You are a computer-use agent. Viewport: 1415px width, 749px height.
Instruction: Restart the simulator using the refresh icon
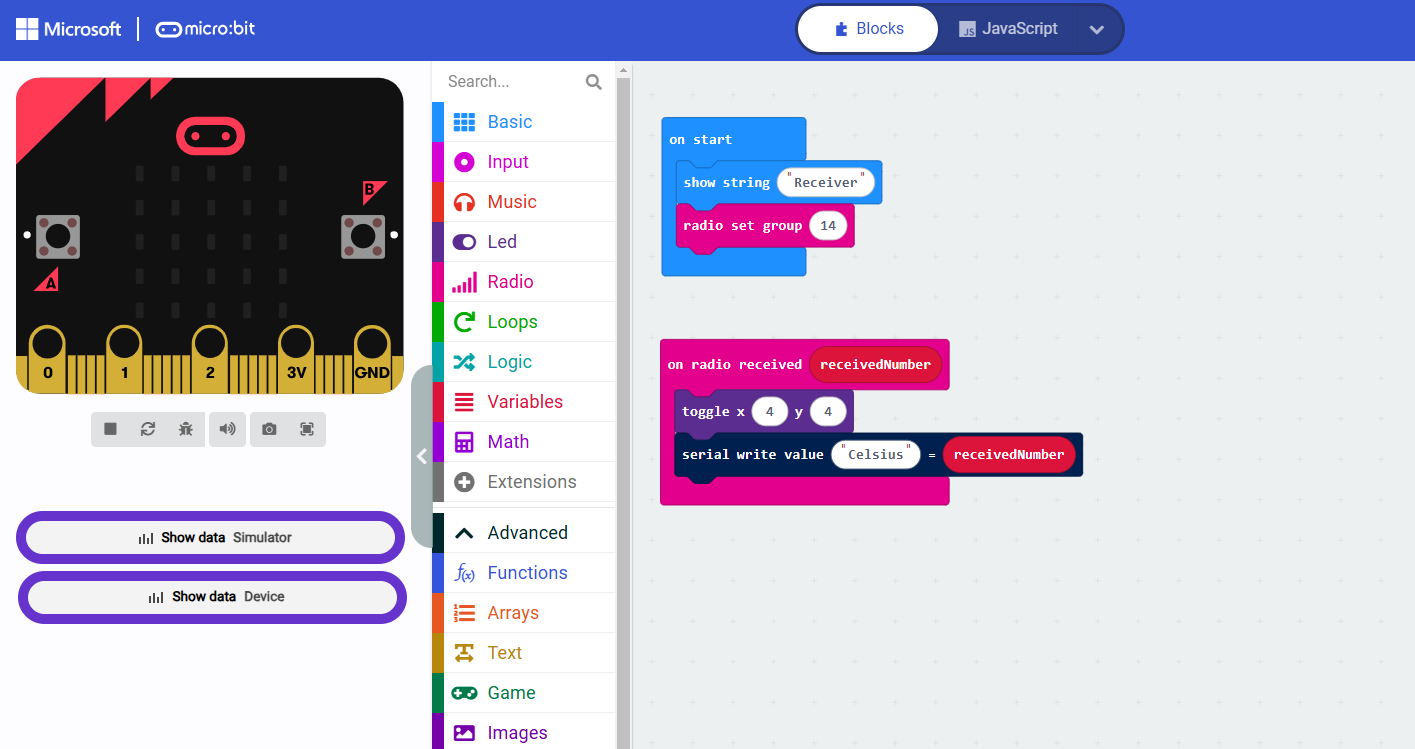(x=148, y=429)
